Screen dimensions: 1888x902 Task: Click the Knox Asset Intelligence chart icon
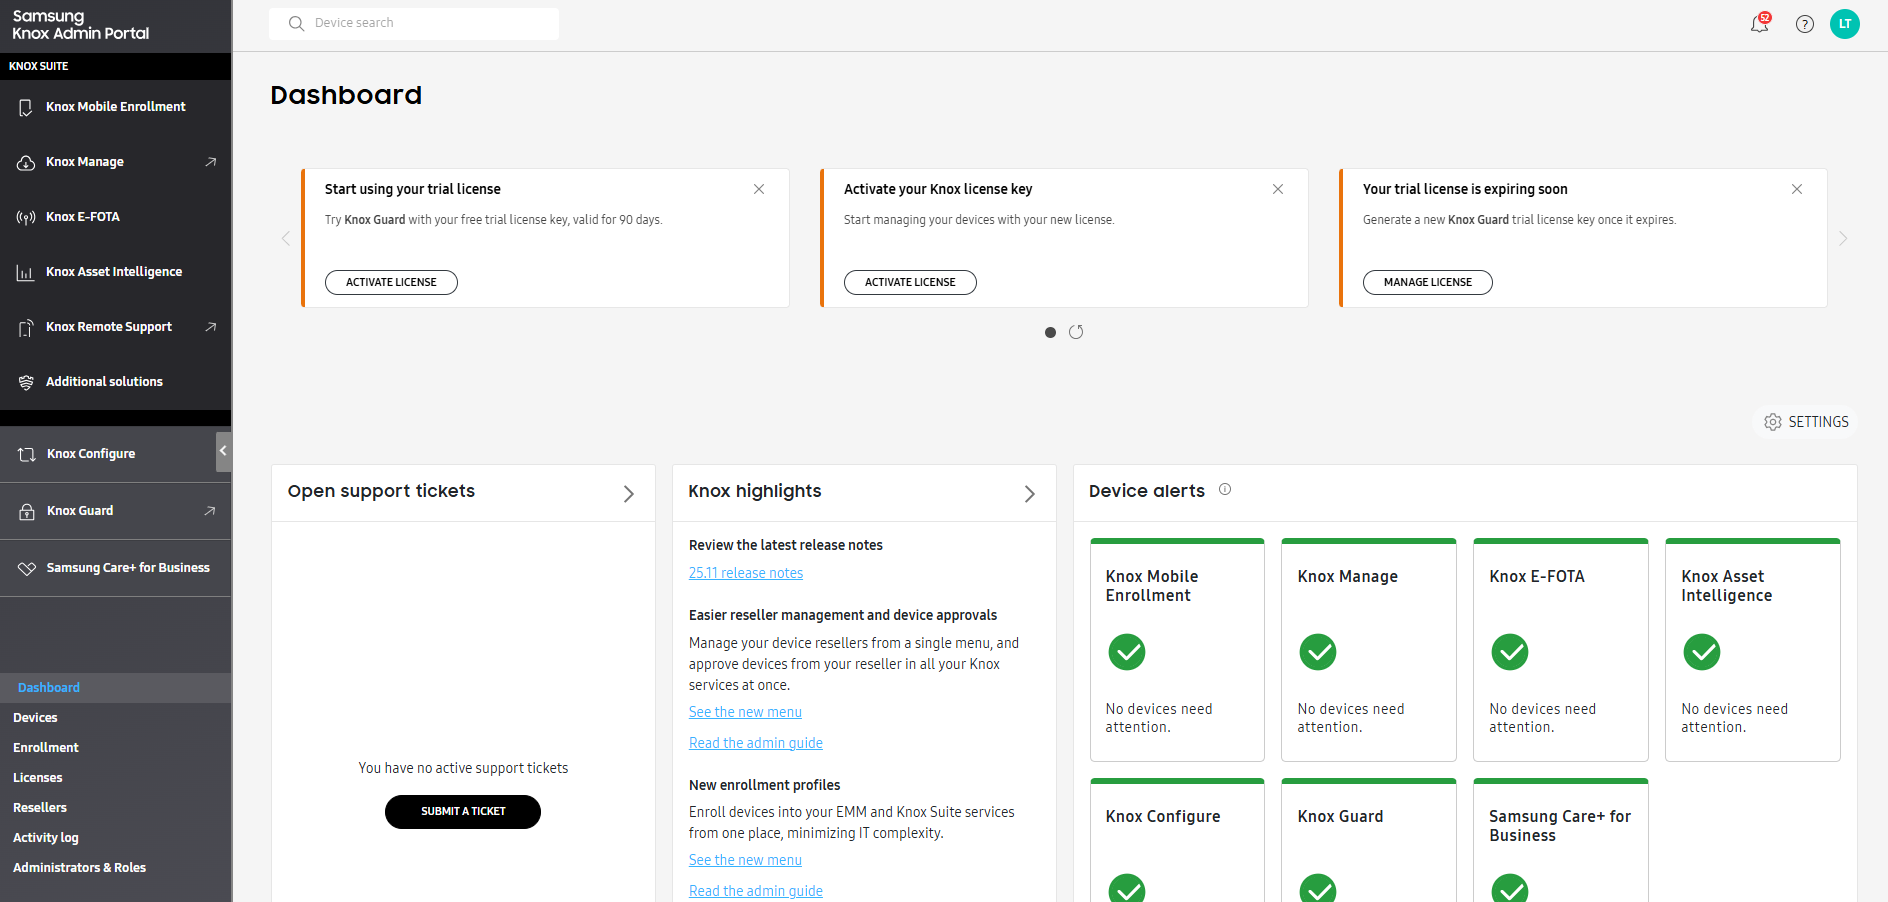click(26, 272)
